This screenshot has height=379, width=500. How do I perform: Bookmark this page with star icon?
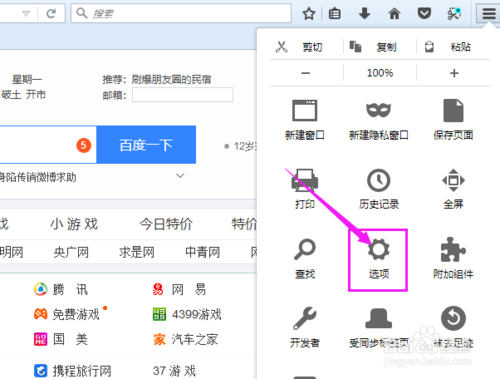[309, 14]
